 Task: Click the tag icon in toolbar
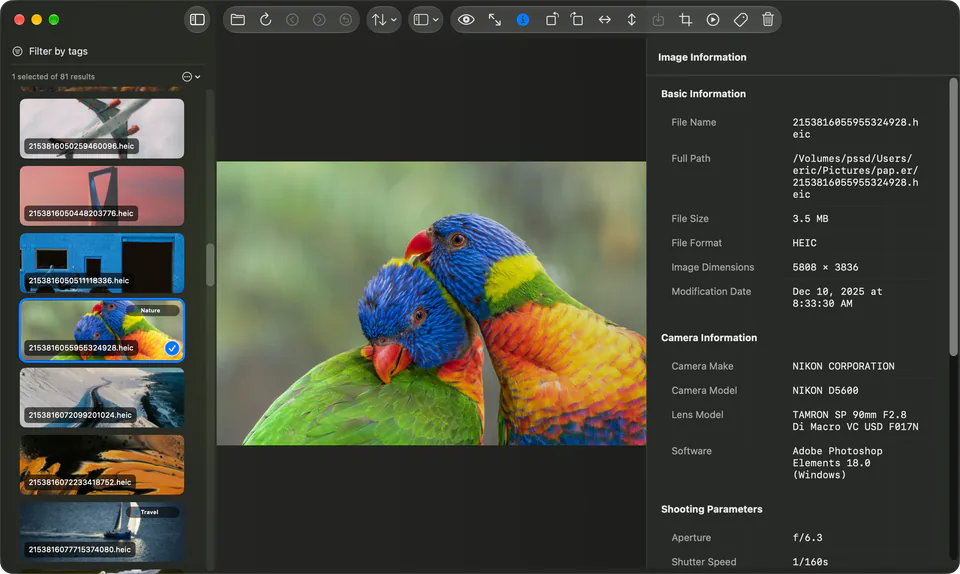740,20
